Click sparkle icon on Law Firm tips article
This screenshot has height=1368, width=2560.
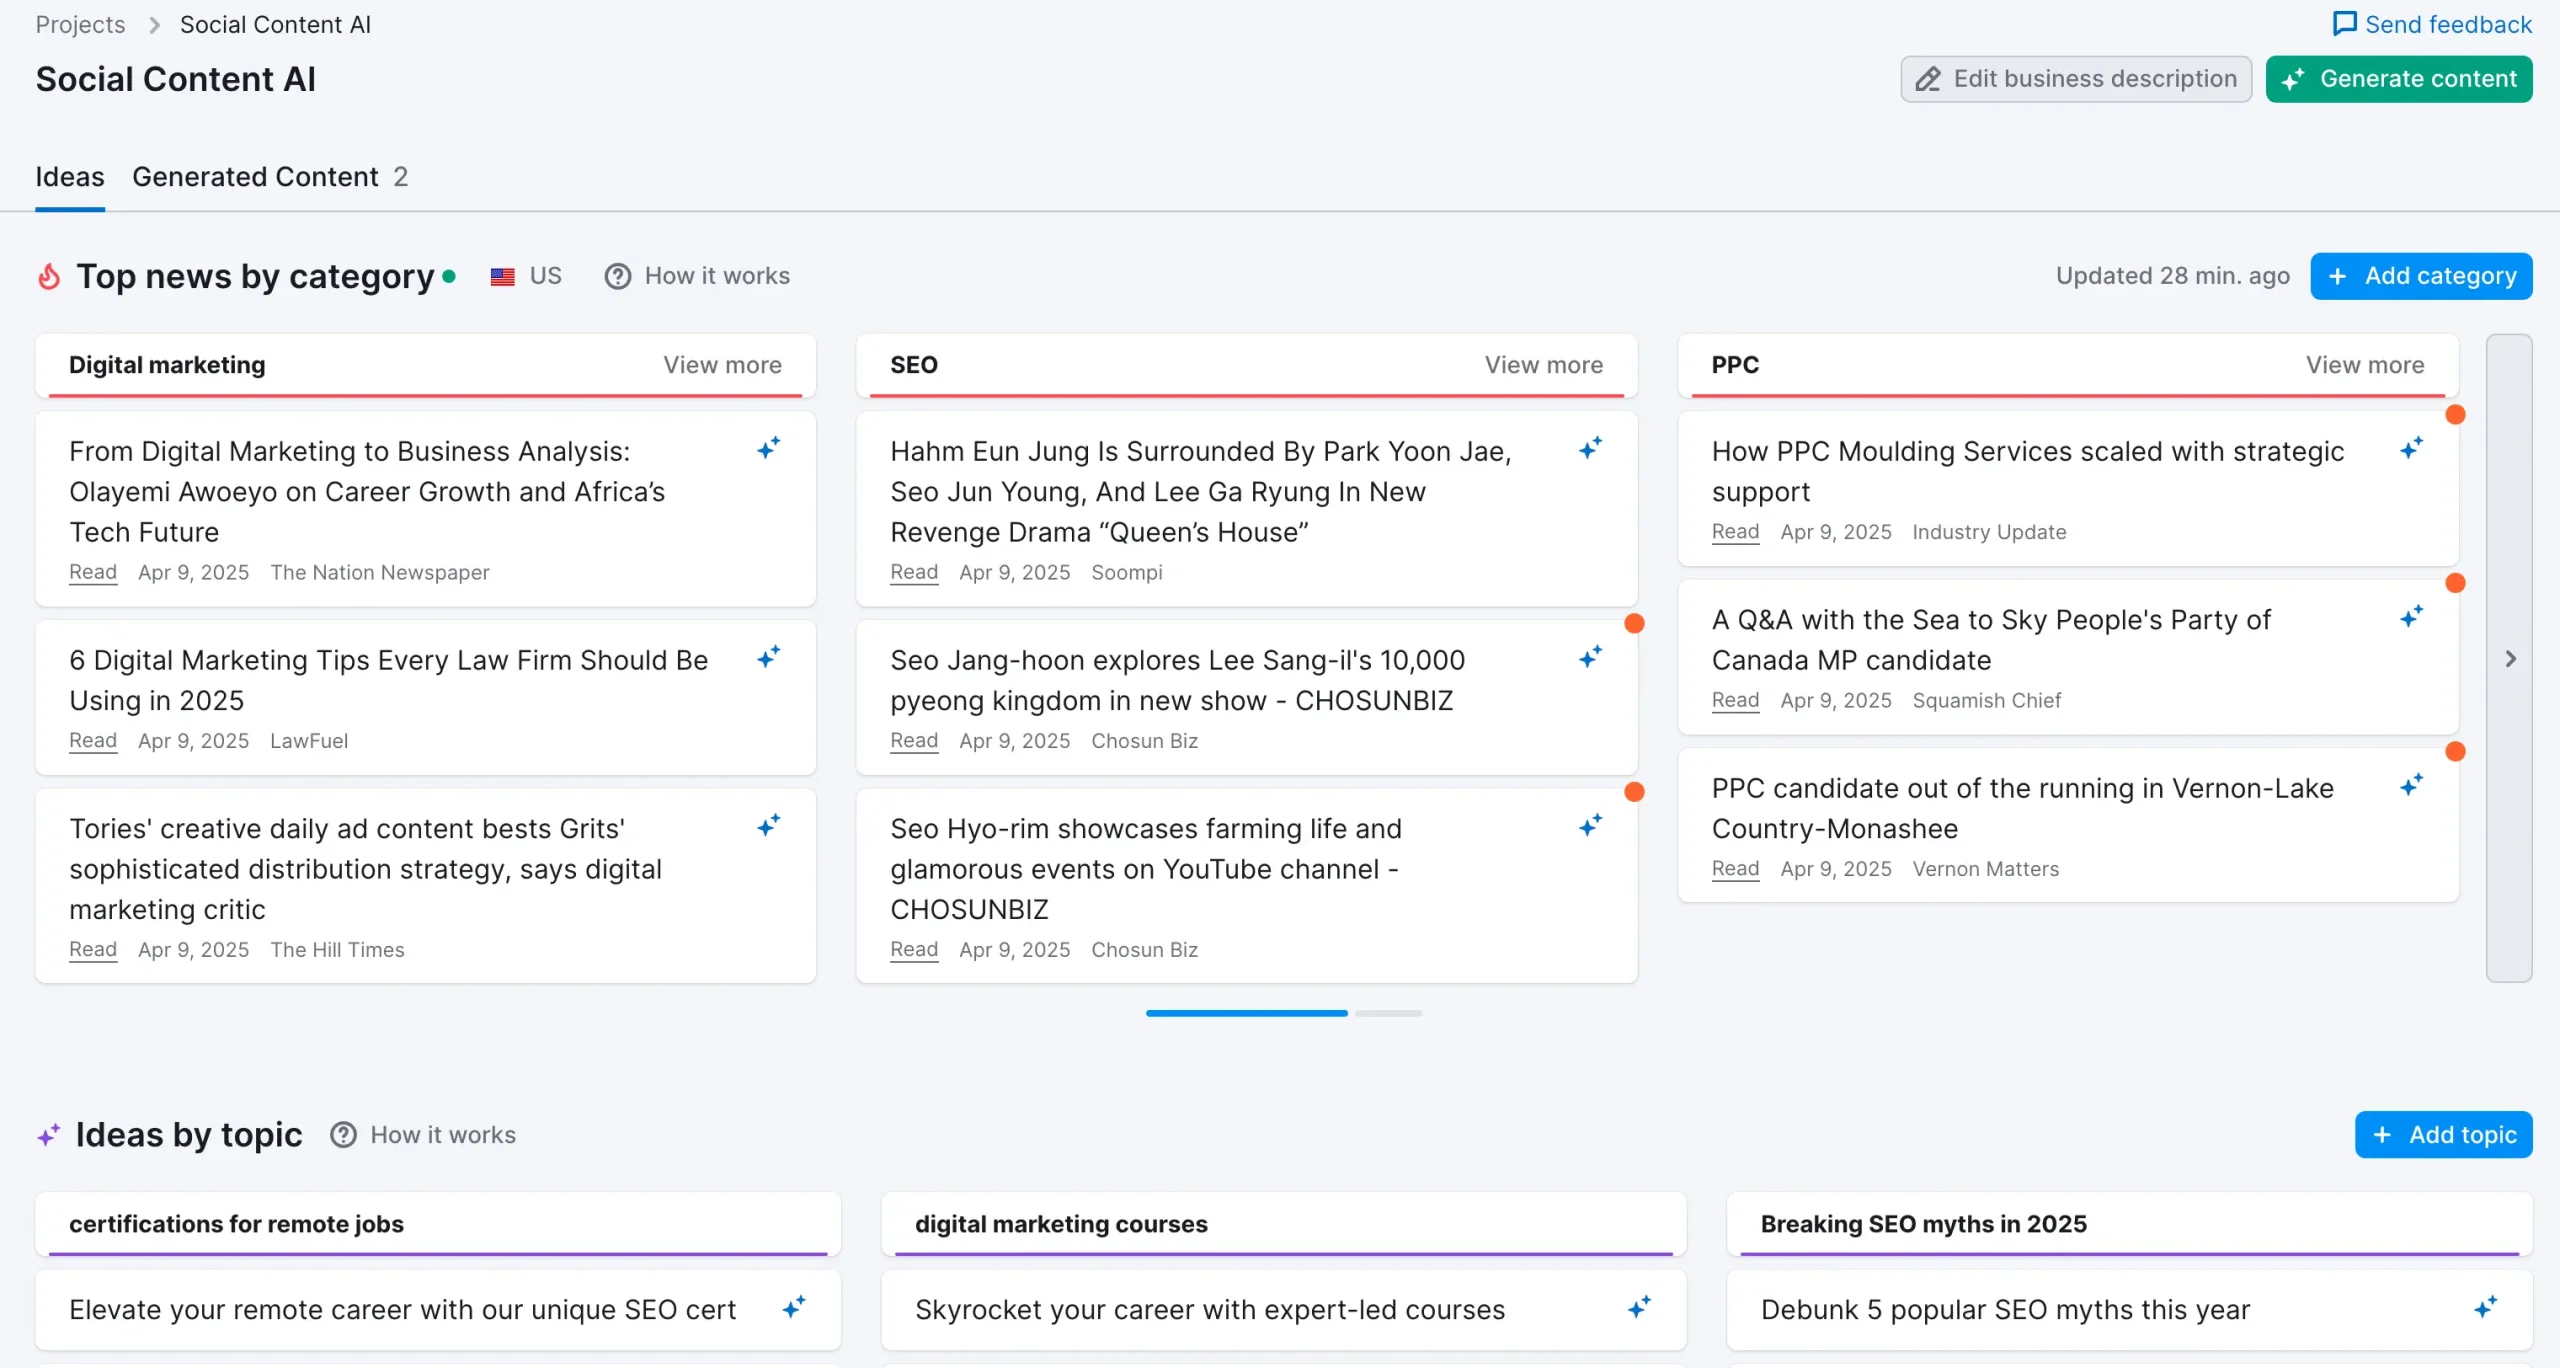768,657
